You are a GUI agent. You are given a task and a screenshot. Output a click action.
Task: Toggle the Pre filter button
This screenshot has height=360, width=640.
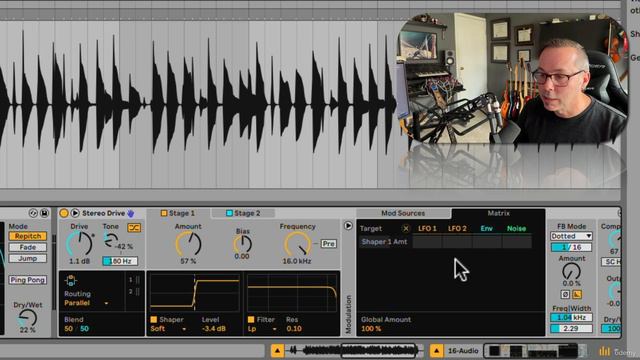click(329, 244)
